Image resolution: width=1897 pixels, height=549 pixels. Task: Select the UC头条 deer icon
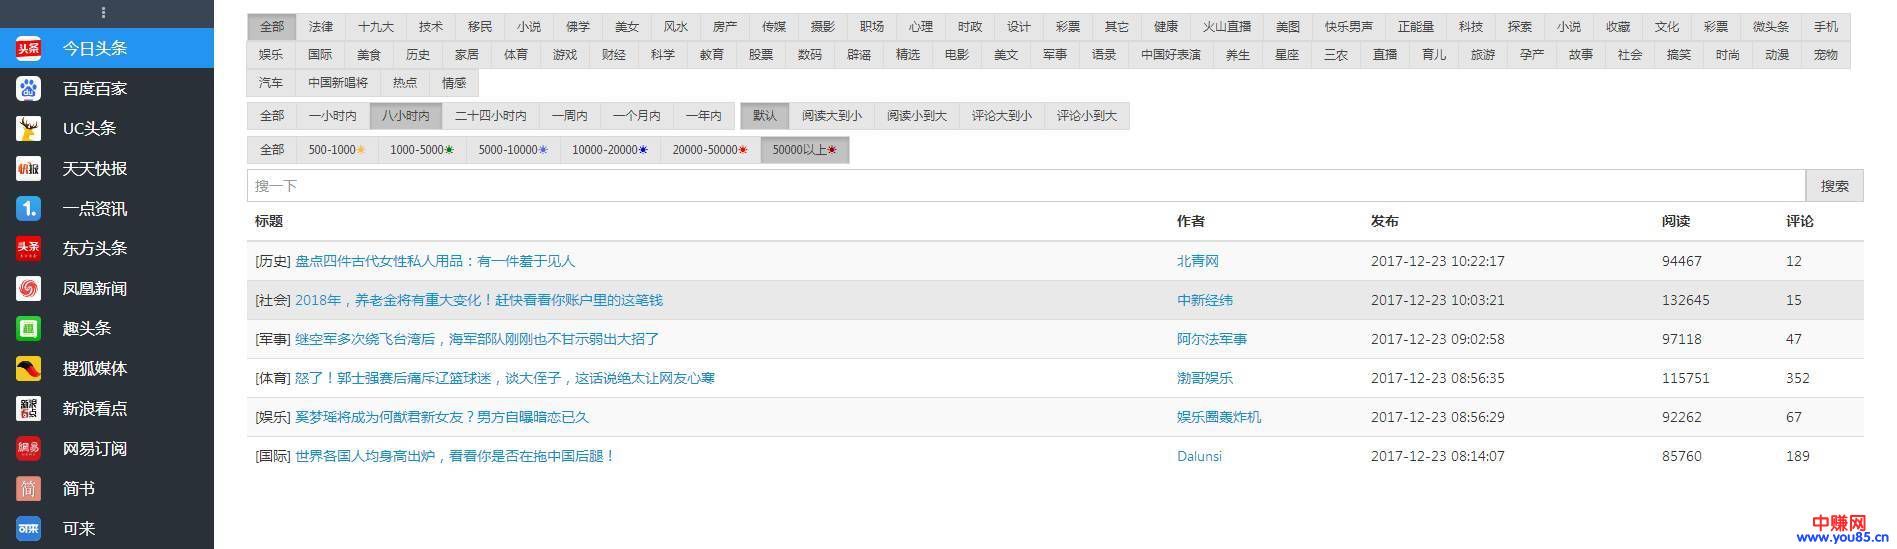tap(28, 129)
